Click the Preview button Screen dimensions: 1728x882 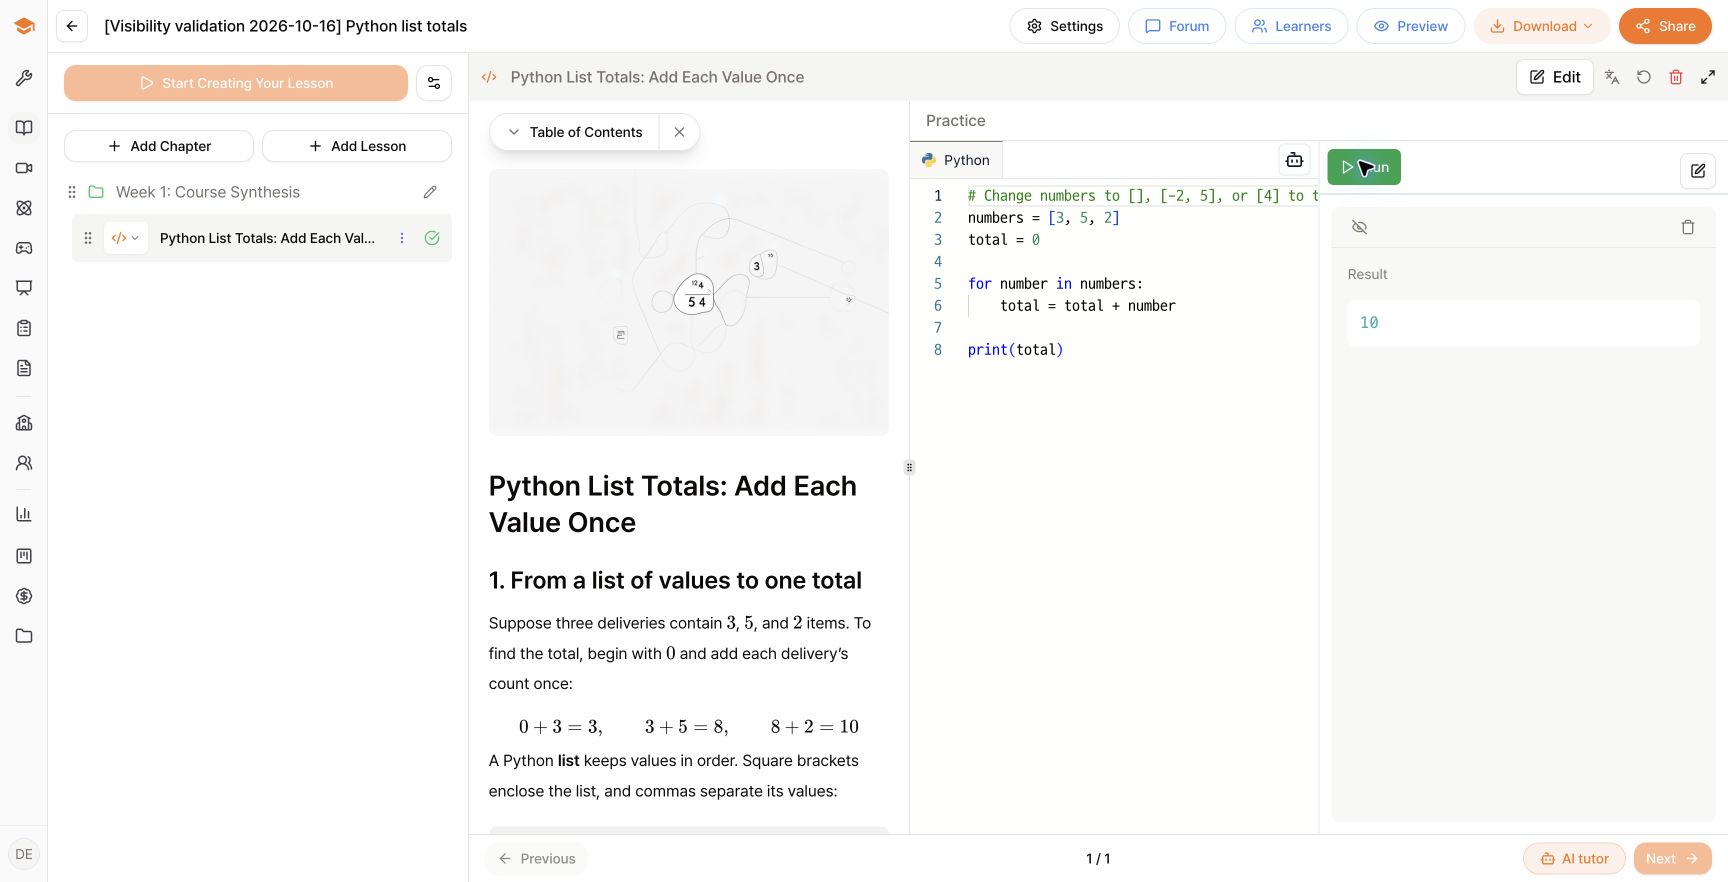click(1410, 26)
